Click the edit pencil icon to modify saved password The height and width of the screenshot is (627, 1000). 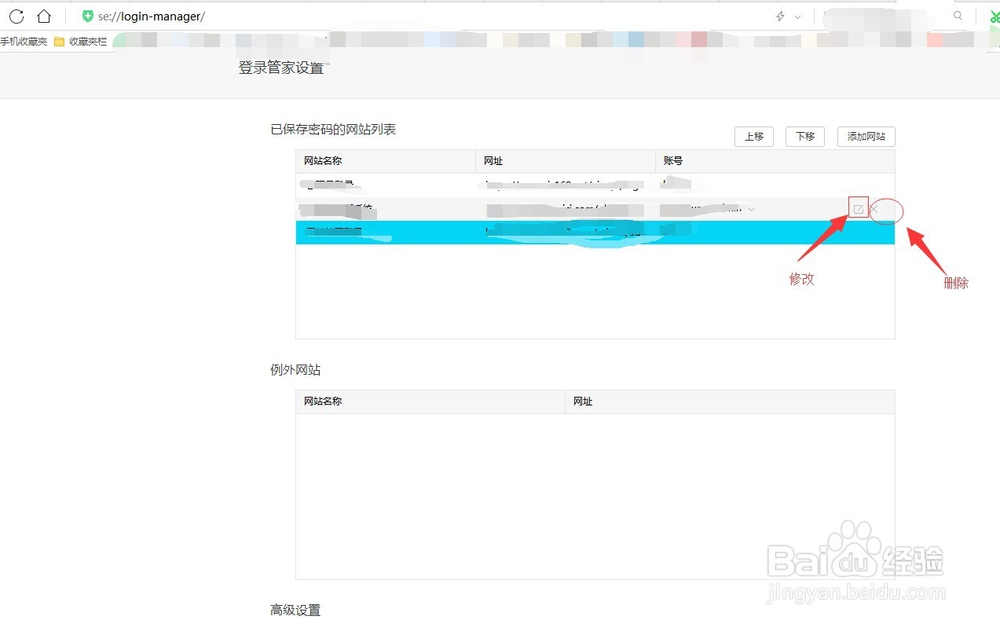(x=860, y=210)
